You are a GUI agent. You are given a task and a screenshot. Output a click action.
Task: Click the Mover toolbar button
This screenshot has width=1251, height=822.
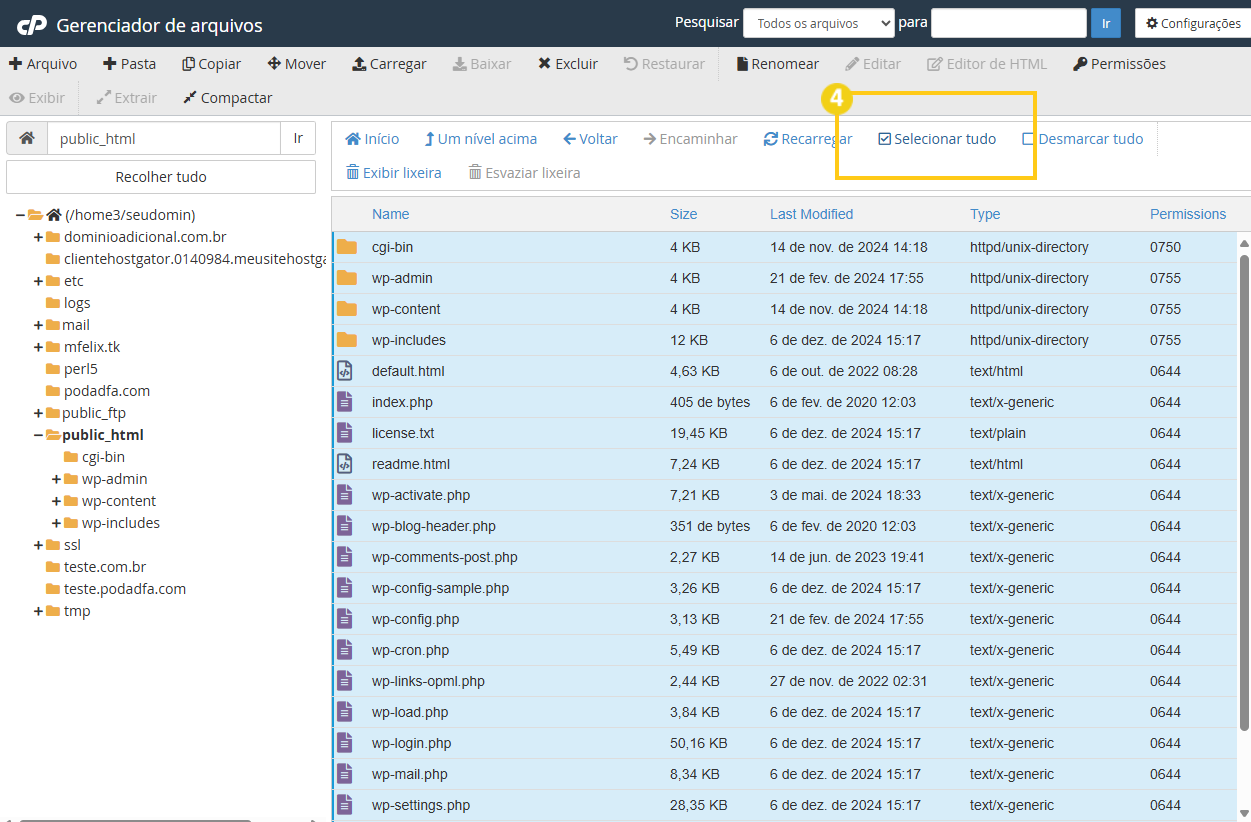(297, 64)
